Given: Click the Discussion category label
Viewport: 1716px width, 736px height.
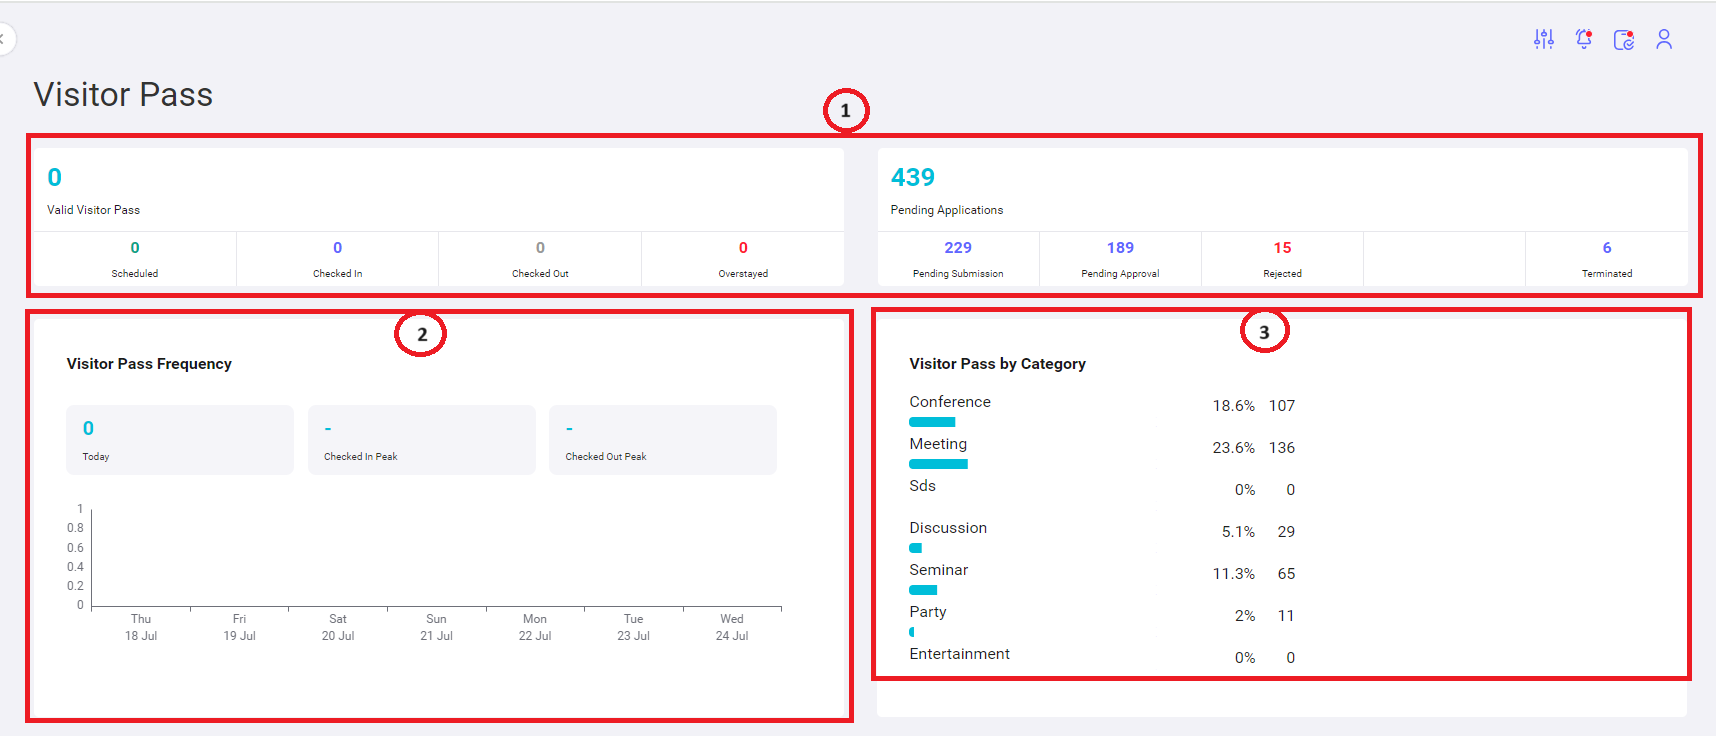Looking at the screenshot, I should point(948,528).
